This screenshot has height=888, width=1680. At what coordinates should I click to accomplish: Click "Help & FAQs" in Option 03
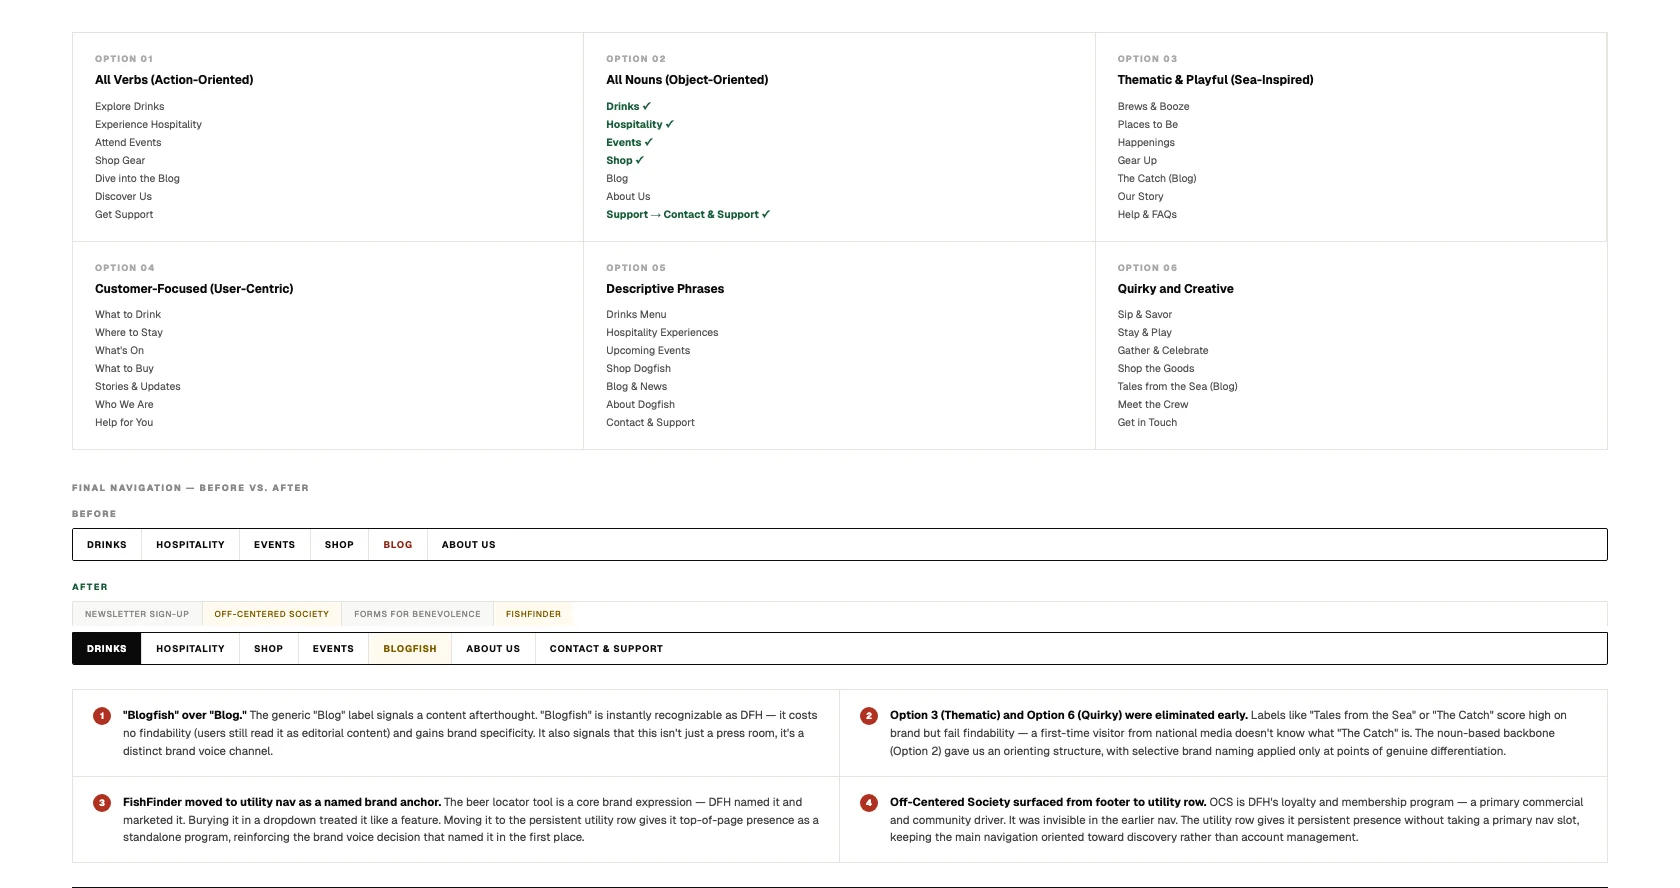coord(1147,215)
